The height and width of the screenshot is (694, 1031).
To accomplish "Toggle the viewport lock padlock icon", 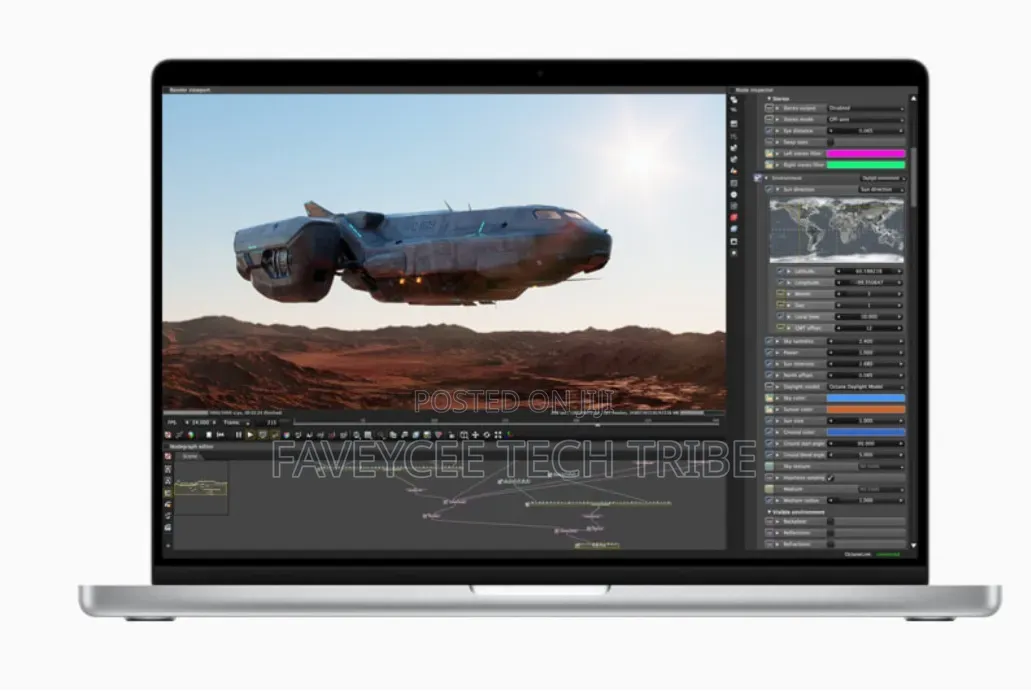I will [451, 435].
